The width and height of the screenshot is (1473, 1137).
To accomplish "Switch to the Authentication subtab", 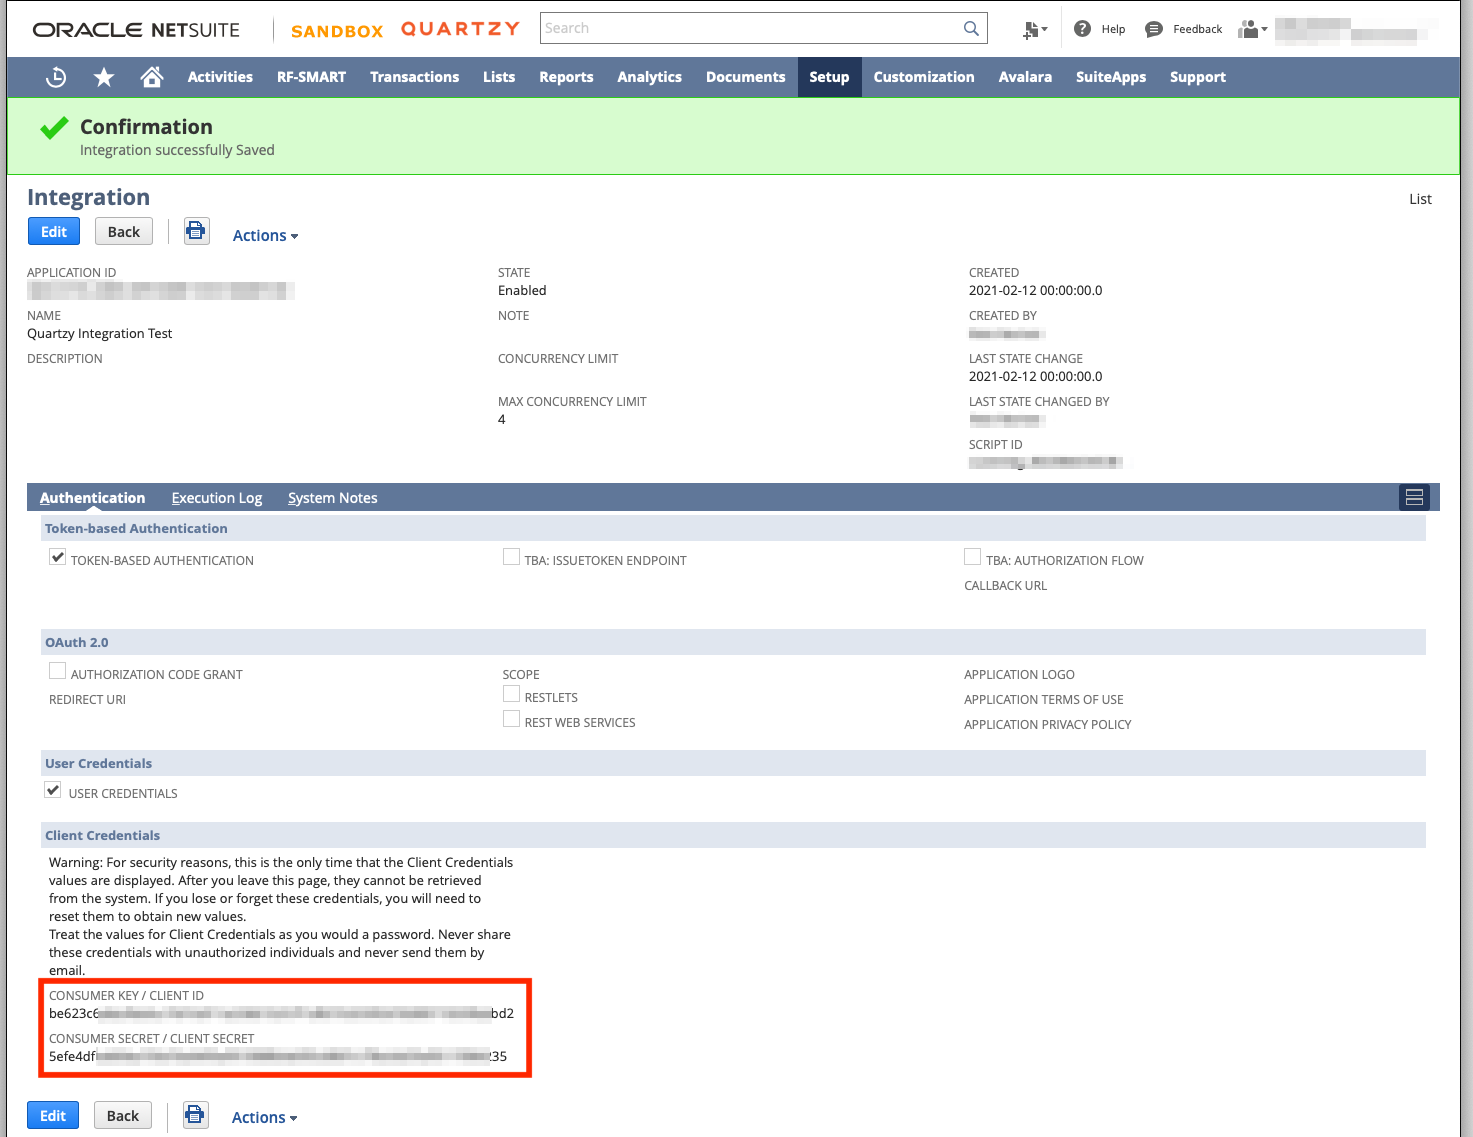I will click(x=92, y=498).
